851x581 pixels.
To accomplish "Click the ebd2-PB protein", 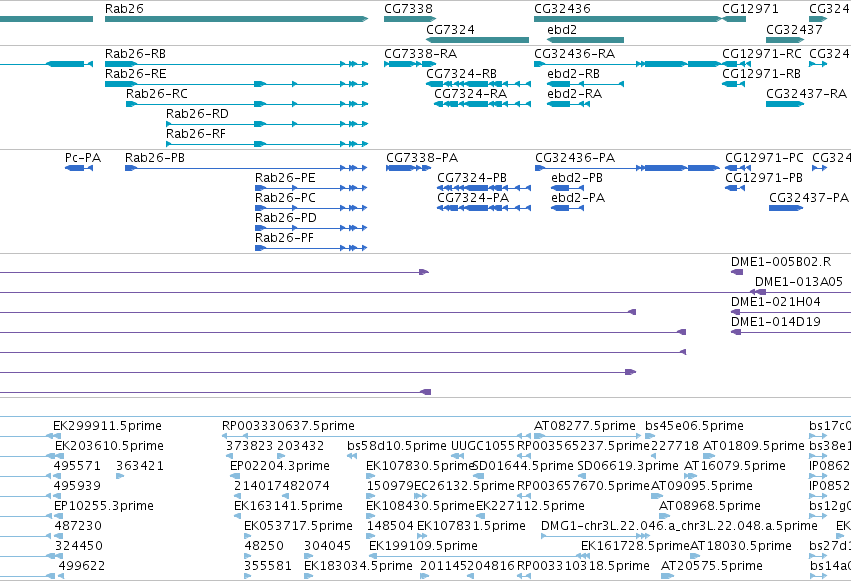I will (x=567, y=188).
